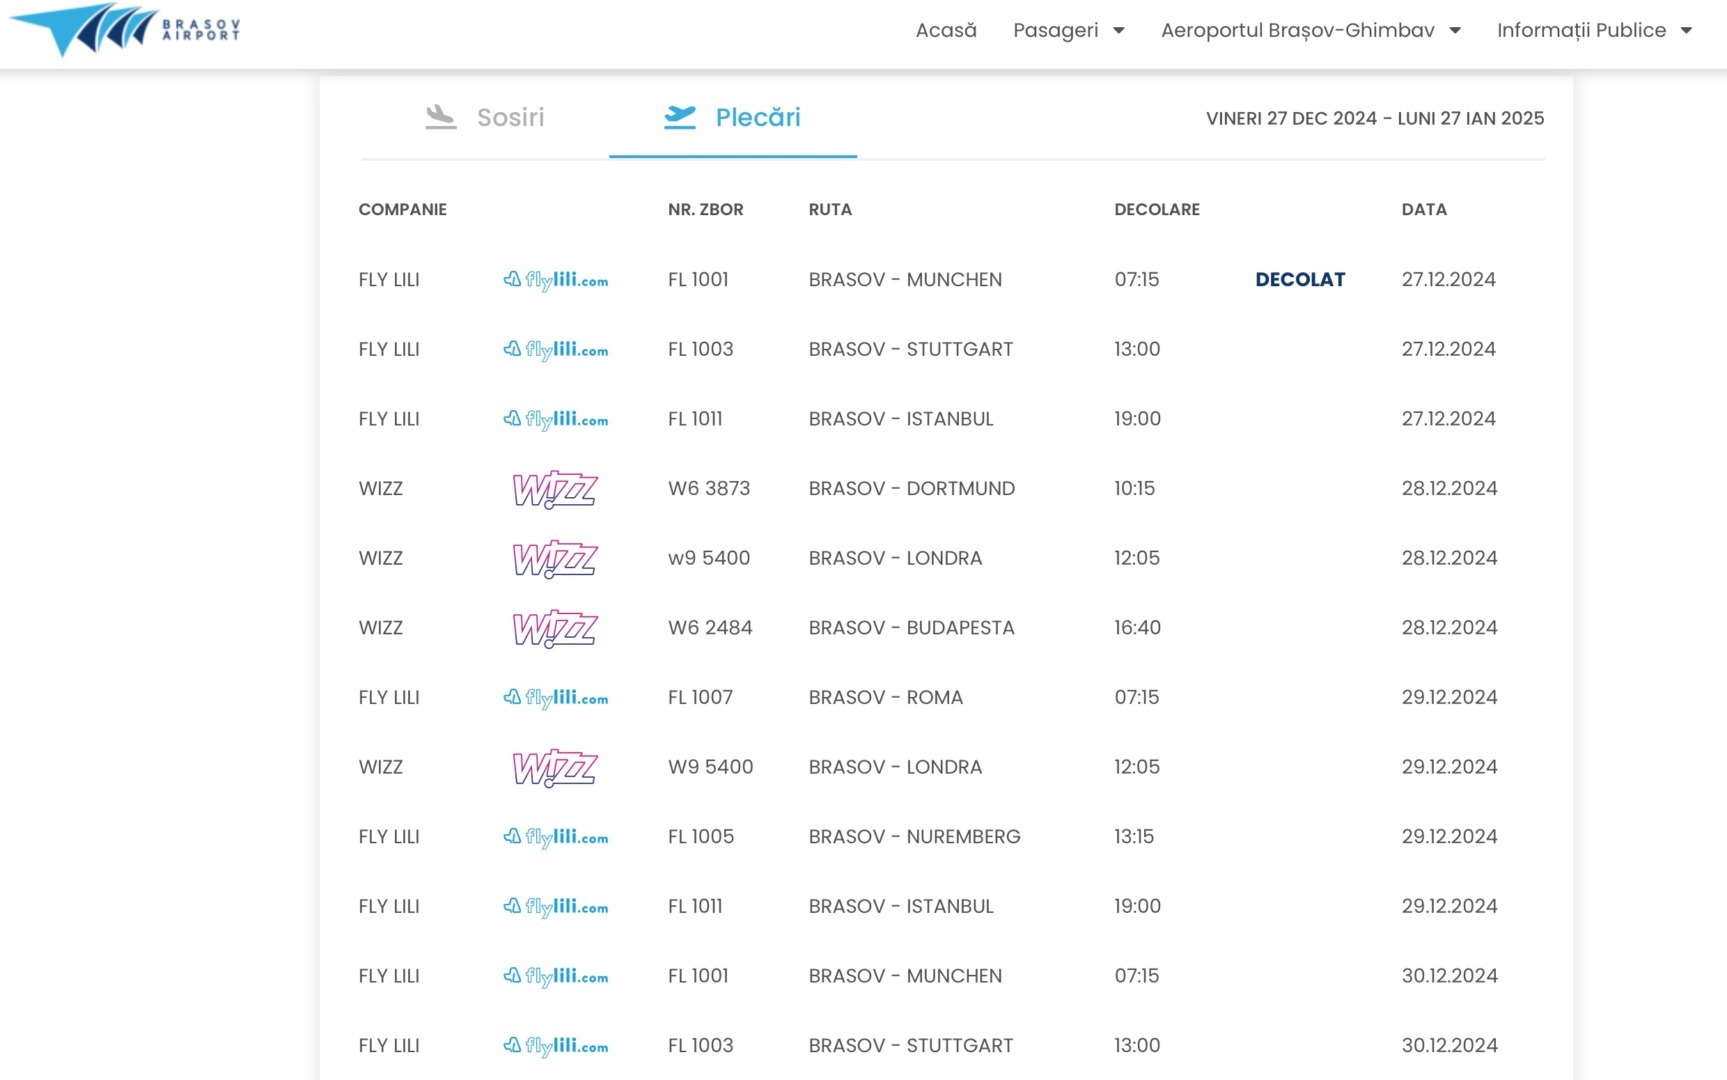Click flylili logo in FL 1007 row

pos(555,698)
